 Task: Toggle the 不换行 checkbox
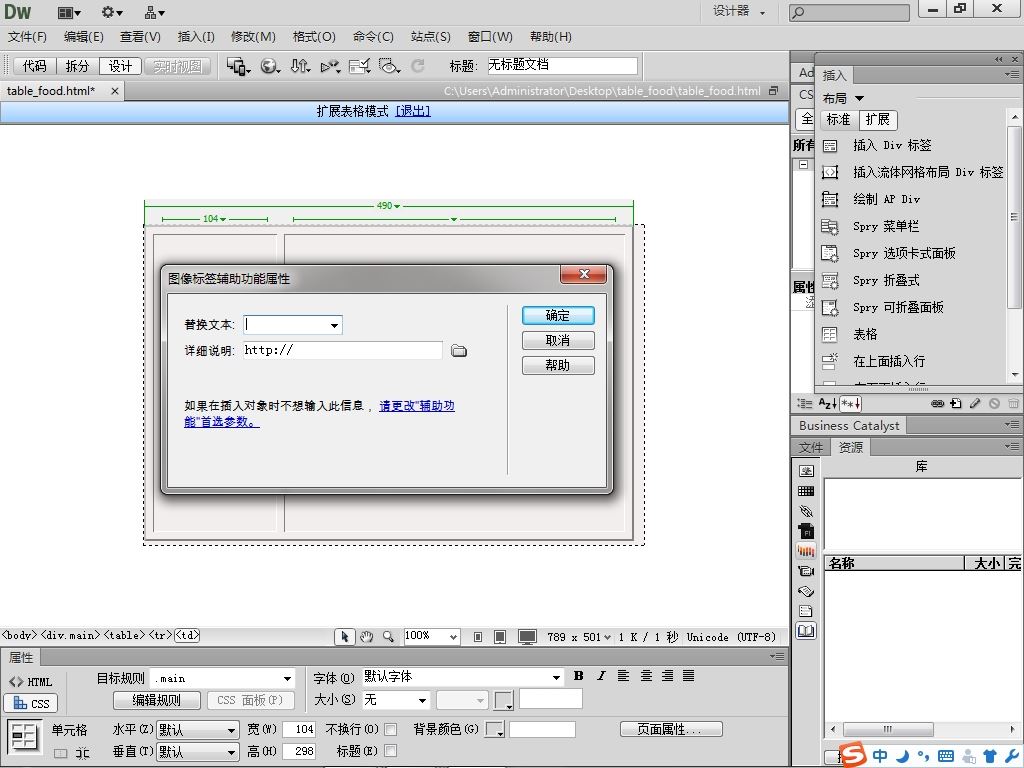391,729
